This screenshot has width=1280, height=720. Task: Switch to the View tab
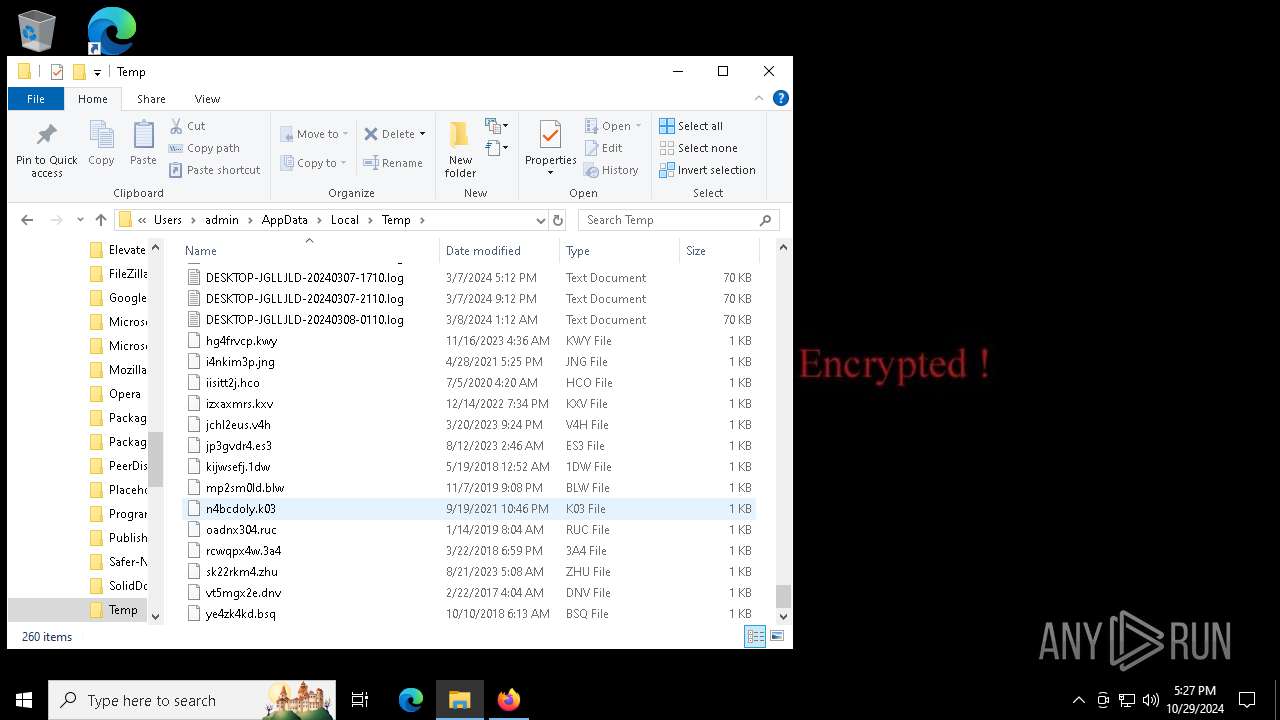click(x=207, y=99)
